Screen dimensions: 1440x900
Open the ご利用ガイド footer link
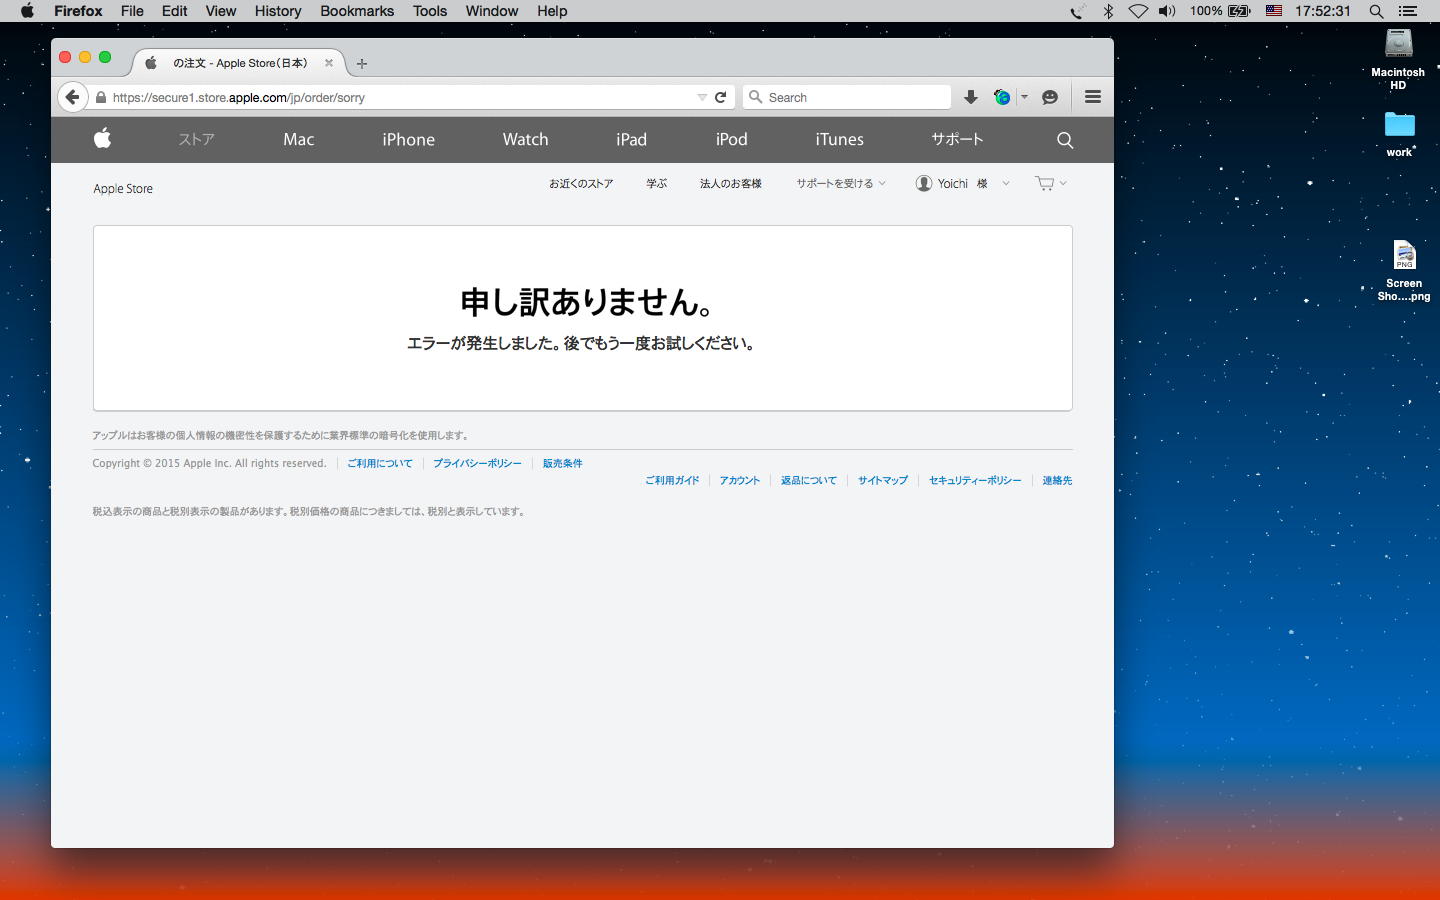(672, 481)
